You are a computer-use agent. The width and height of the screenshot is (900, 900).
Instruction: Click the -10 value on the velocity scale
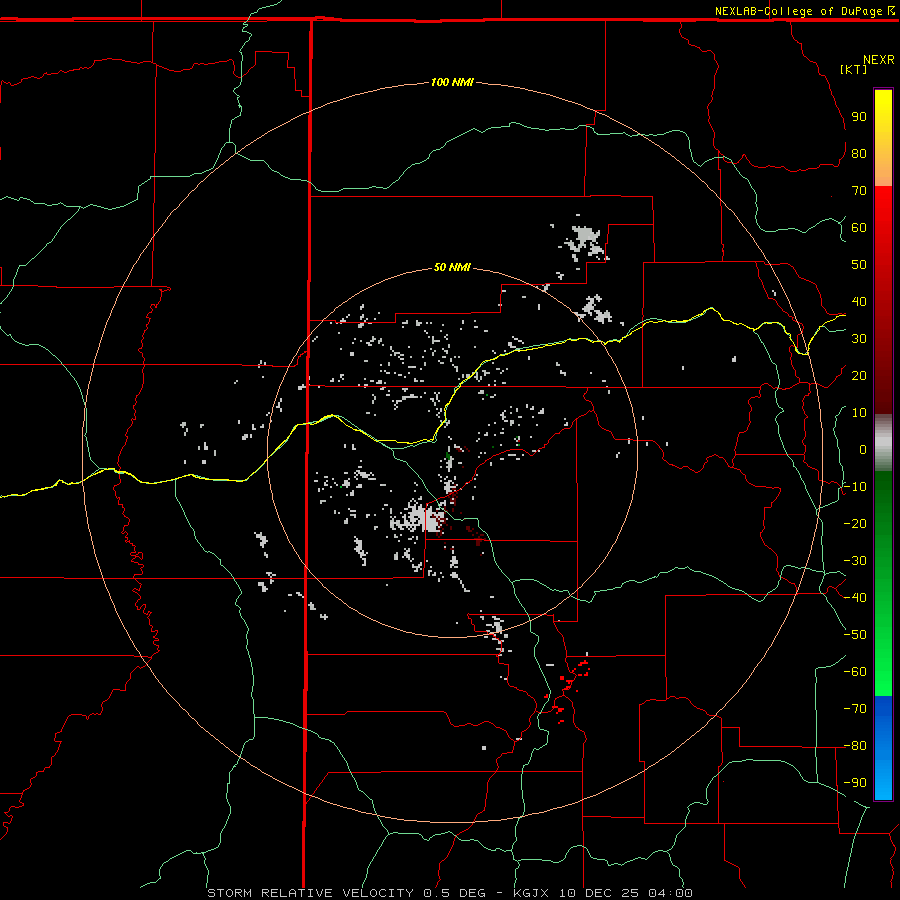tap(855, 487)
